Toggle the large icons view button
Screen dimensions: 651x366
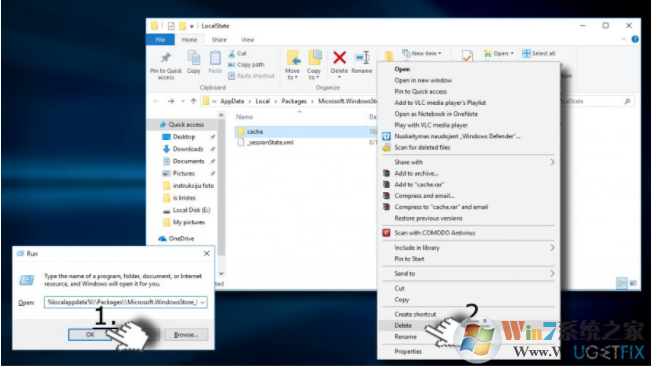coord(633,283)
